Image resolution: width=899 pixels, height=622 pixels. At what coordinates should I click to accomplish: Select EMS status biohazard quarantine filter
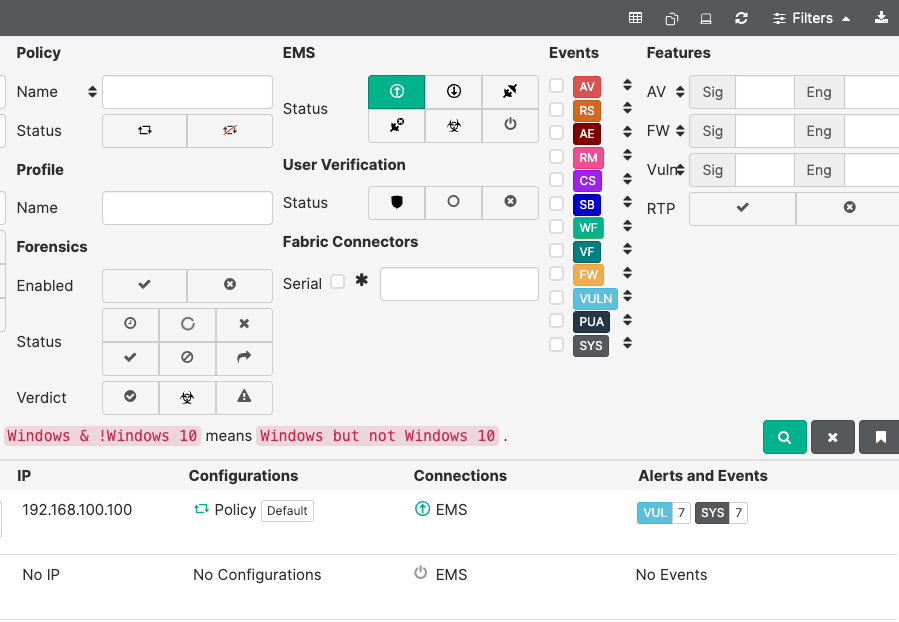coord(454,126)
